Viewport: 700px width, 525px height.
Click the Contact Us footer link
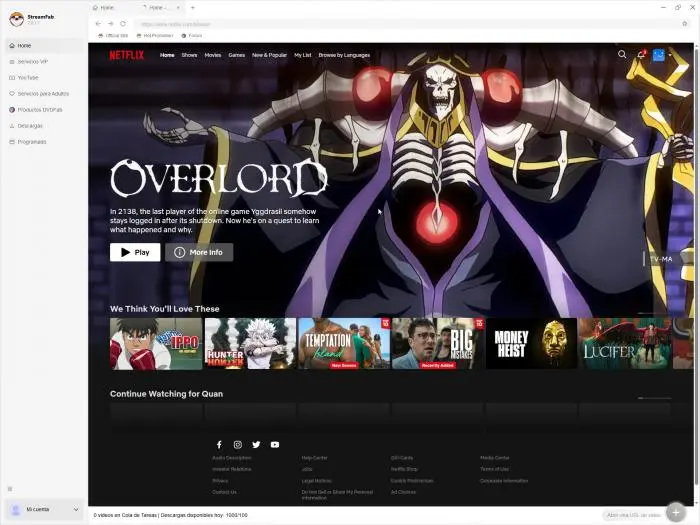[225, 492]
